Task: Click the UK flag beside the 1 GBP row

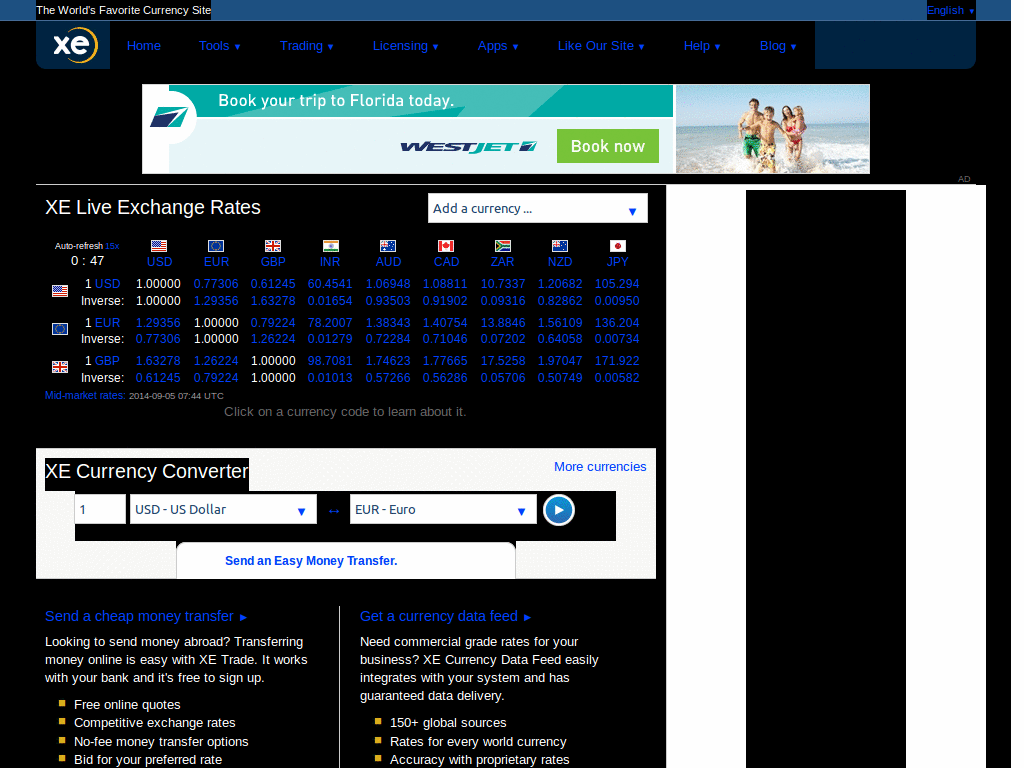Action: [x=60, y=367]
